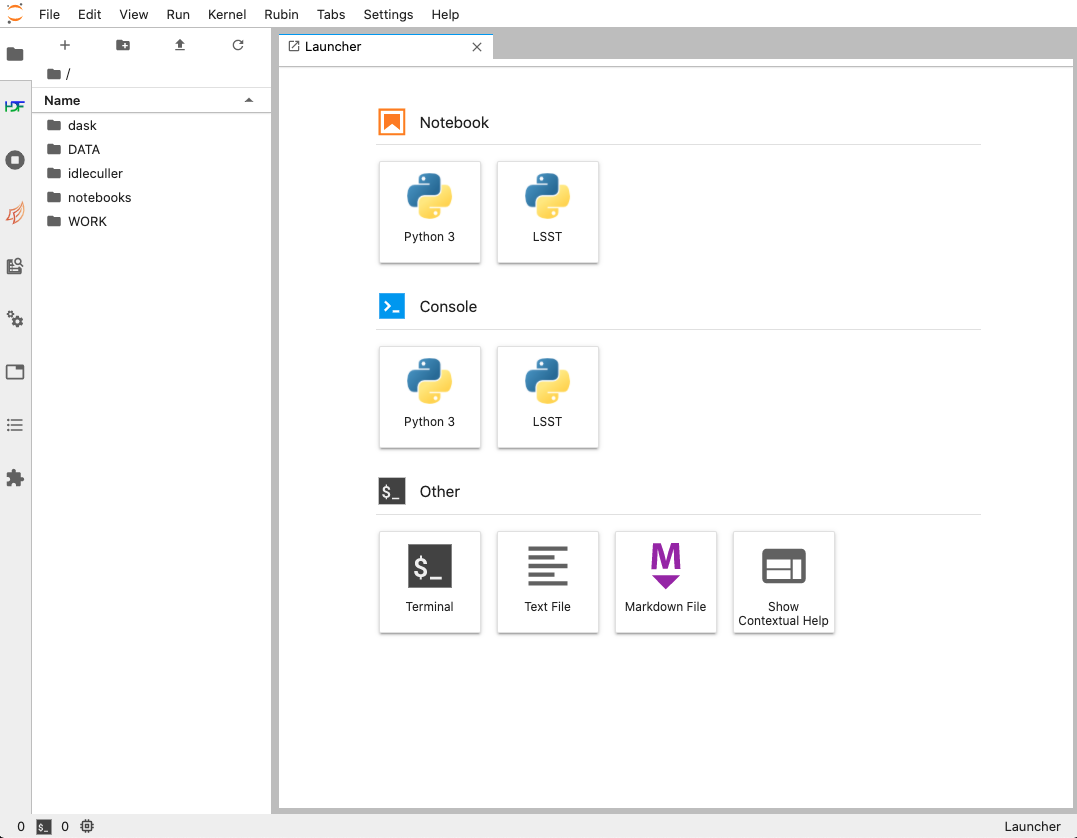Launch a Python 3 notebook

pyautogui.click(x=430, y=212)
